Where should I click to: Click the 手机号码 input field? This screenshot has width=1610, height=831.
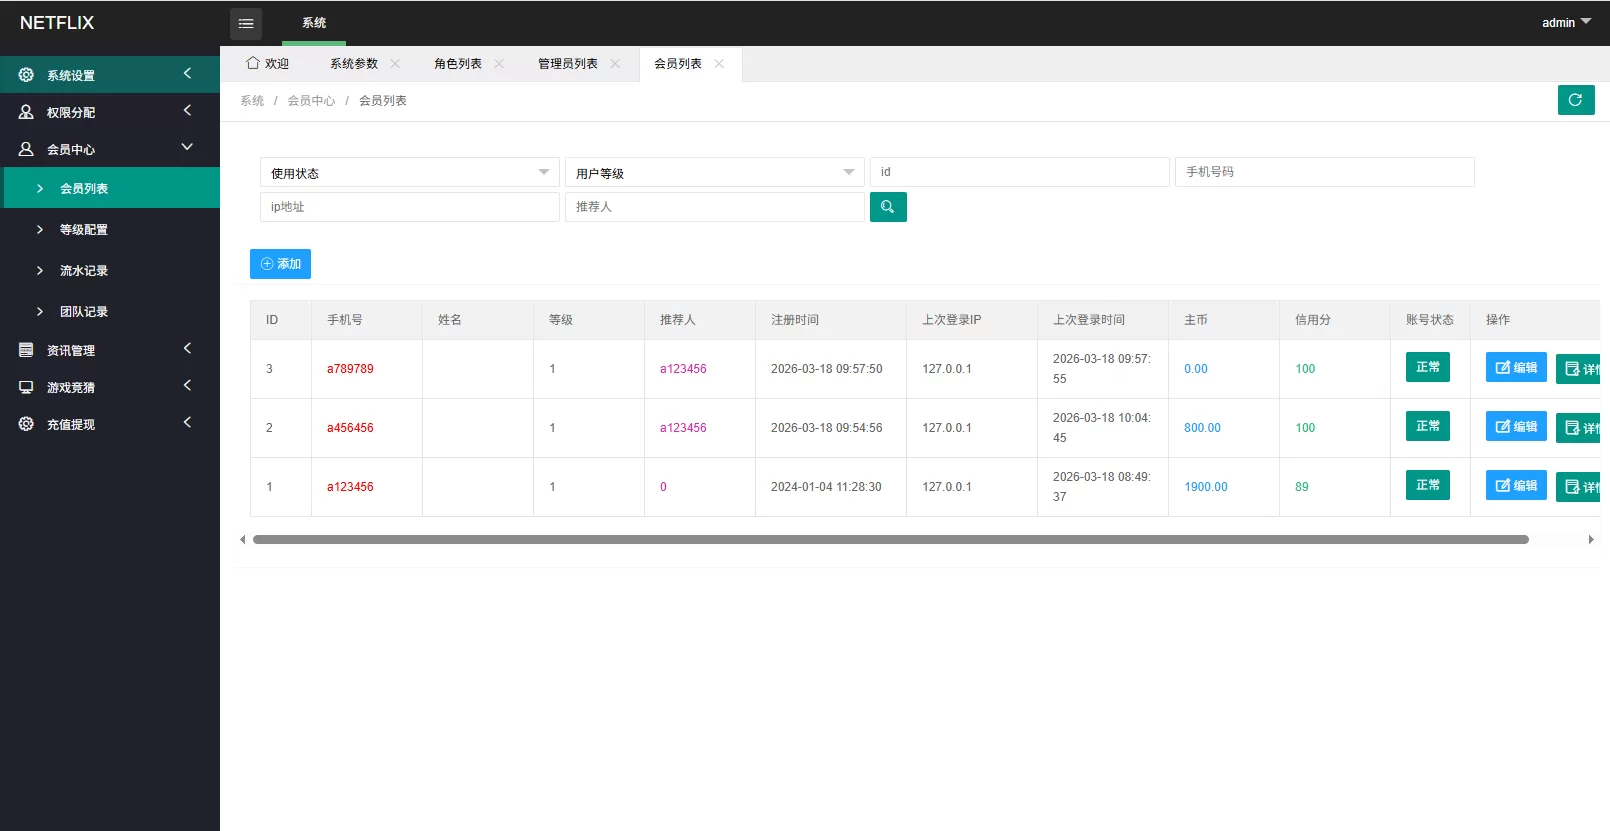pos(1324,172)
